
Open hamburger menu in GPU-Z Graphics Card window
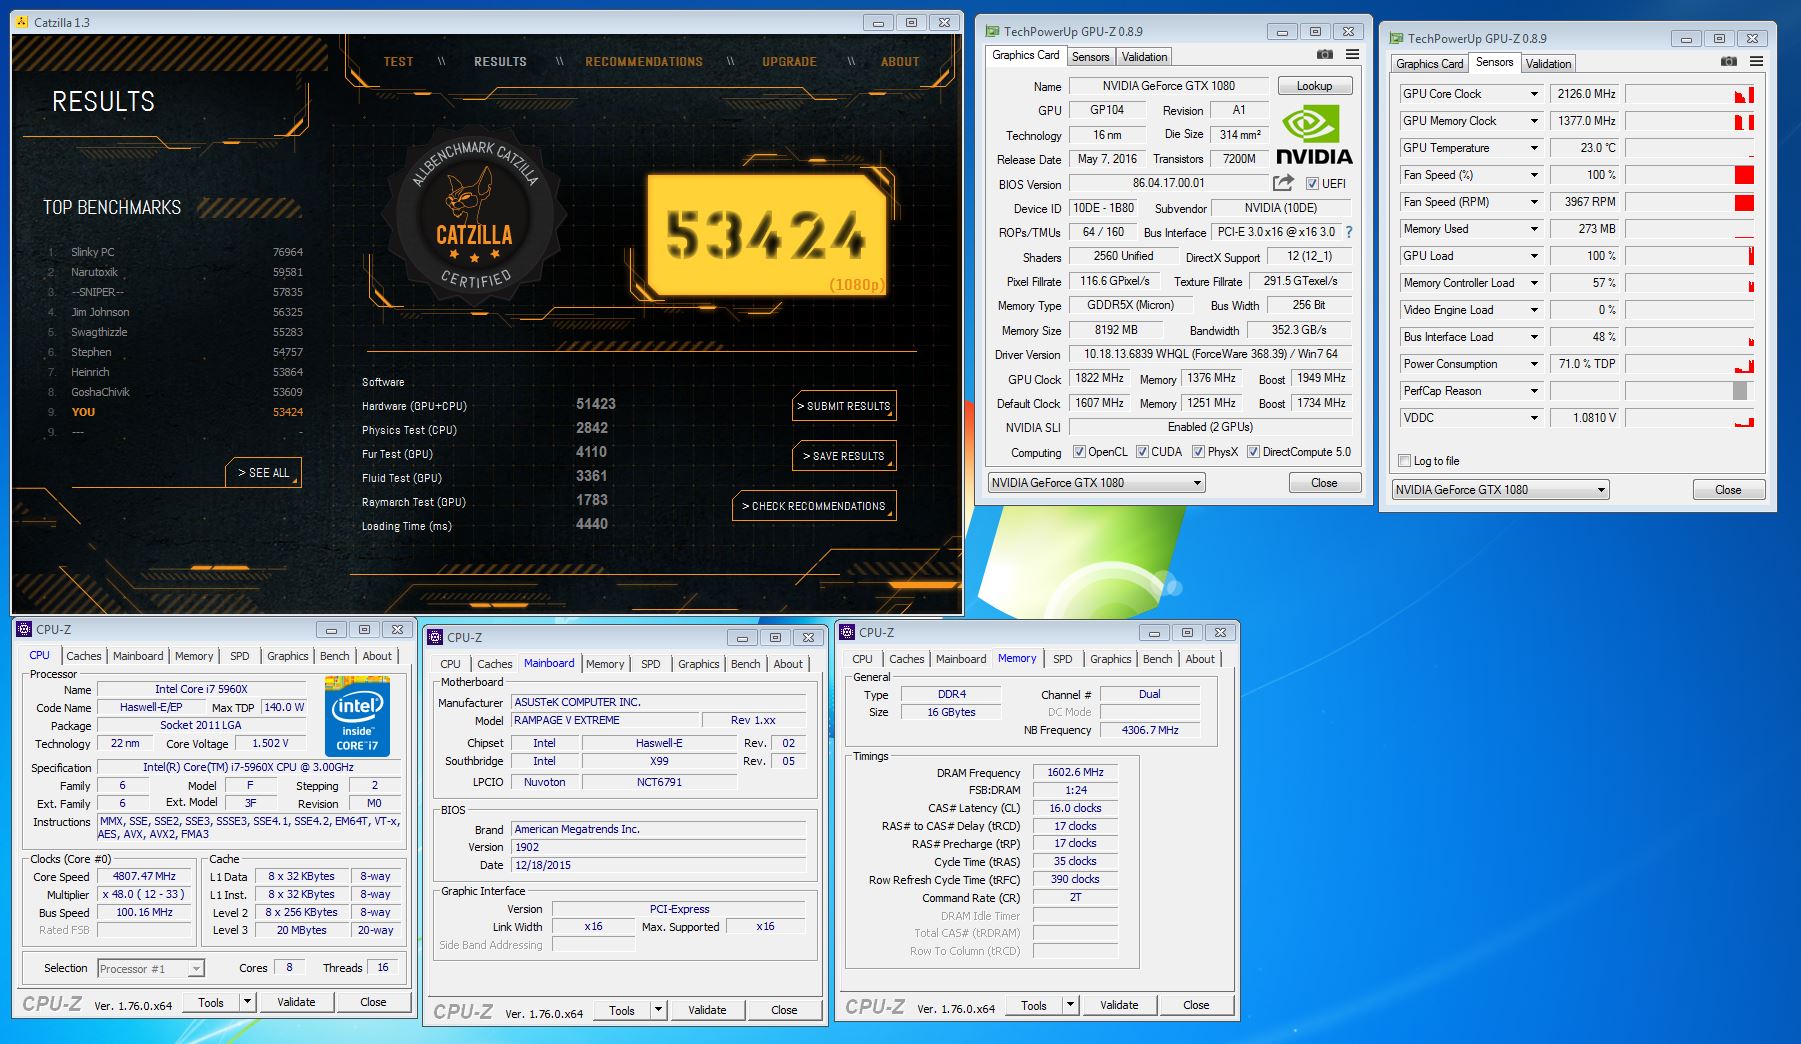pyautogui.click(x=1352, y=55)
